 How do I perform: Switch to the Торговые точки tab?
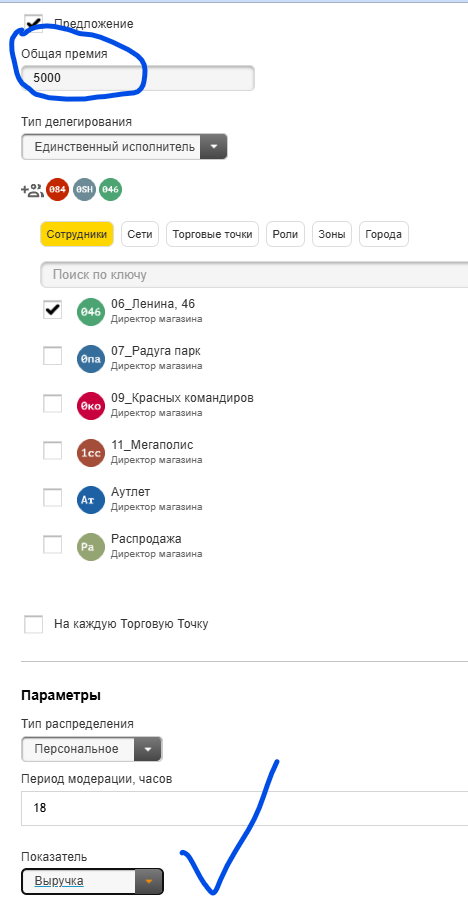point(213,234)
